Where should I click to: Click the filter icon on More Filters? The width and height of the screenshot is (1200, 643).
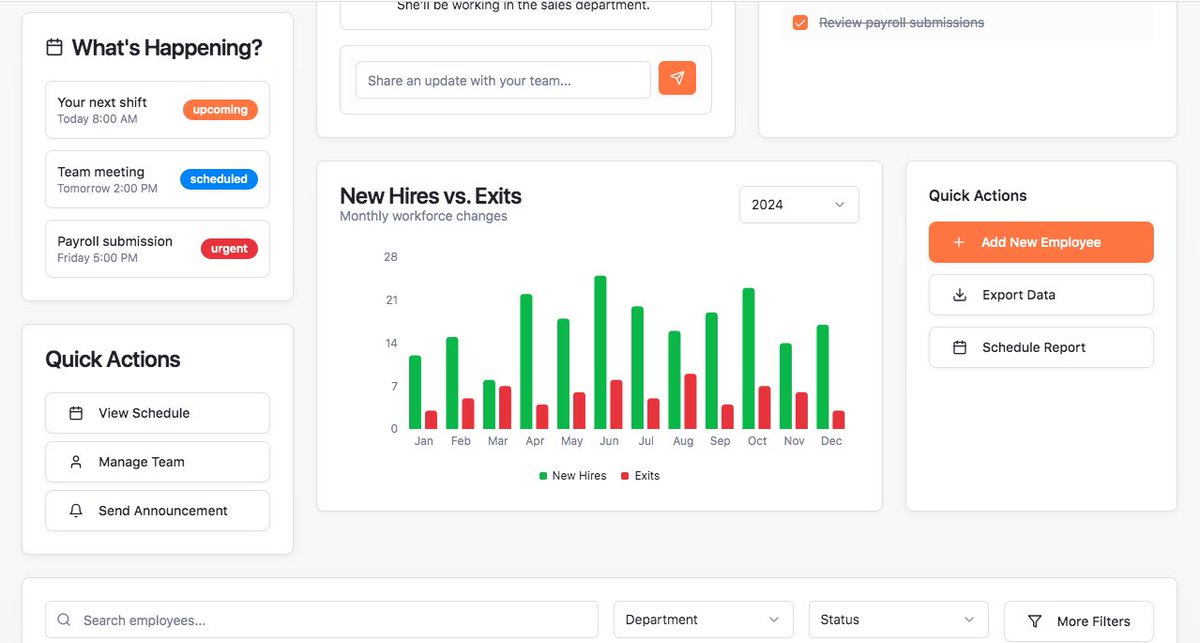1037,621
